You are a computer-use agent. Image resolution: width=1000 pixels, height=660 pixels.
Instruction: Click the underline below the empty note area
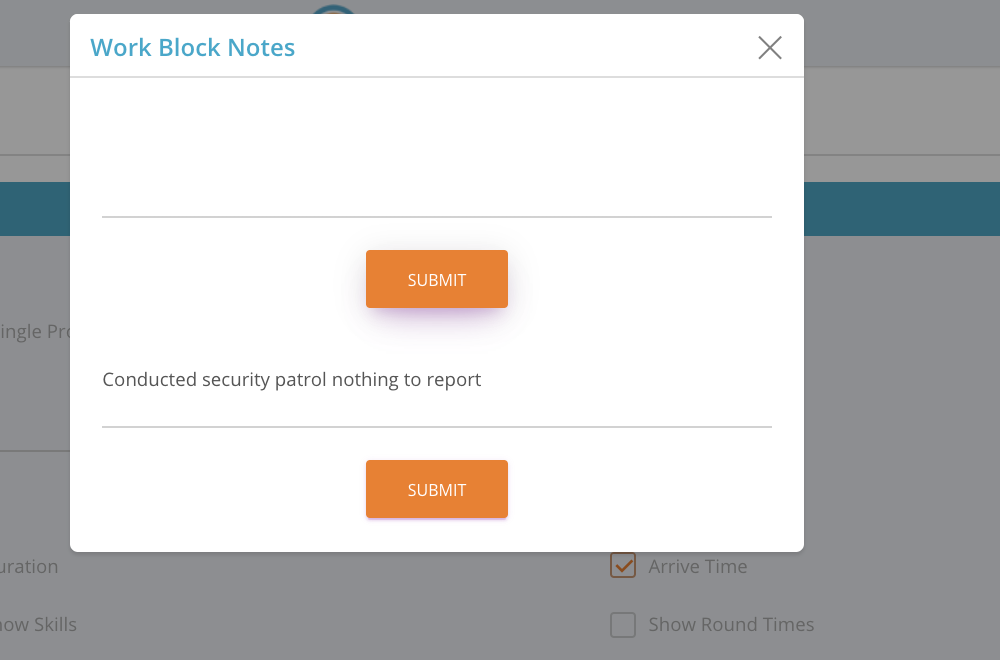436,216
